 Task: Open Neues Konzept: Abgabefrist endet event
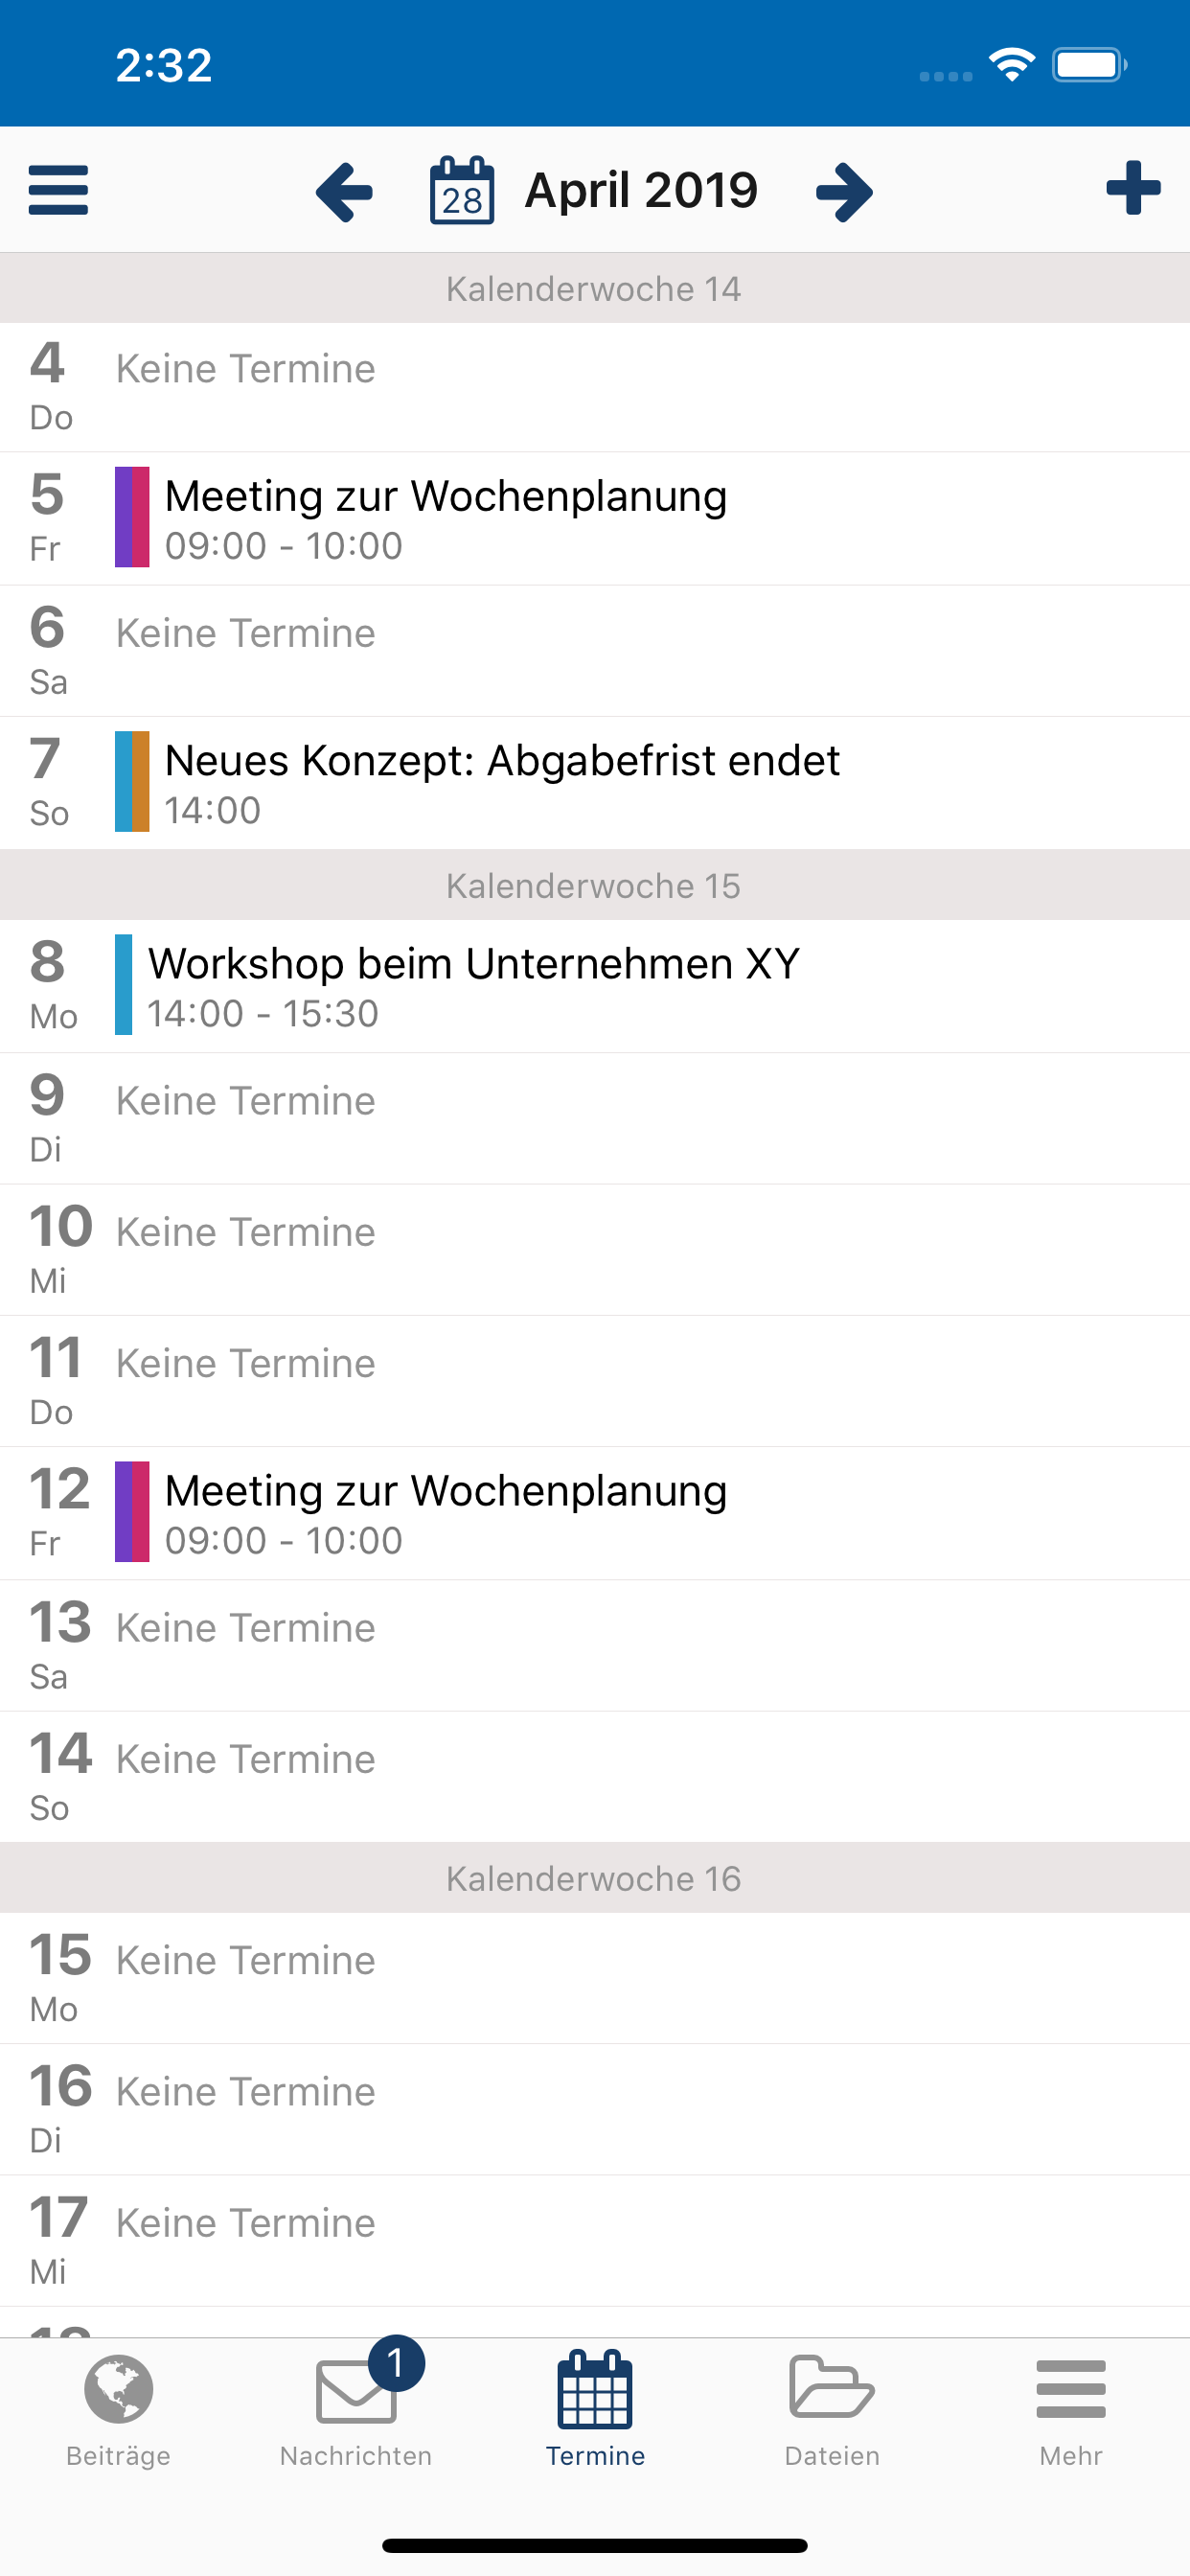point(595,783)
